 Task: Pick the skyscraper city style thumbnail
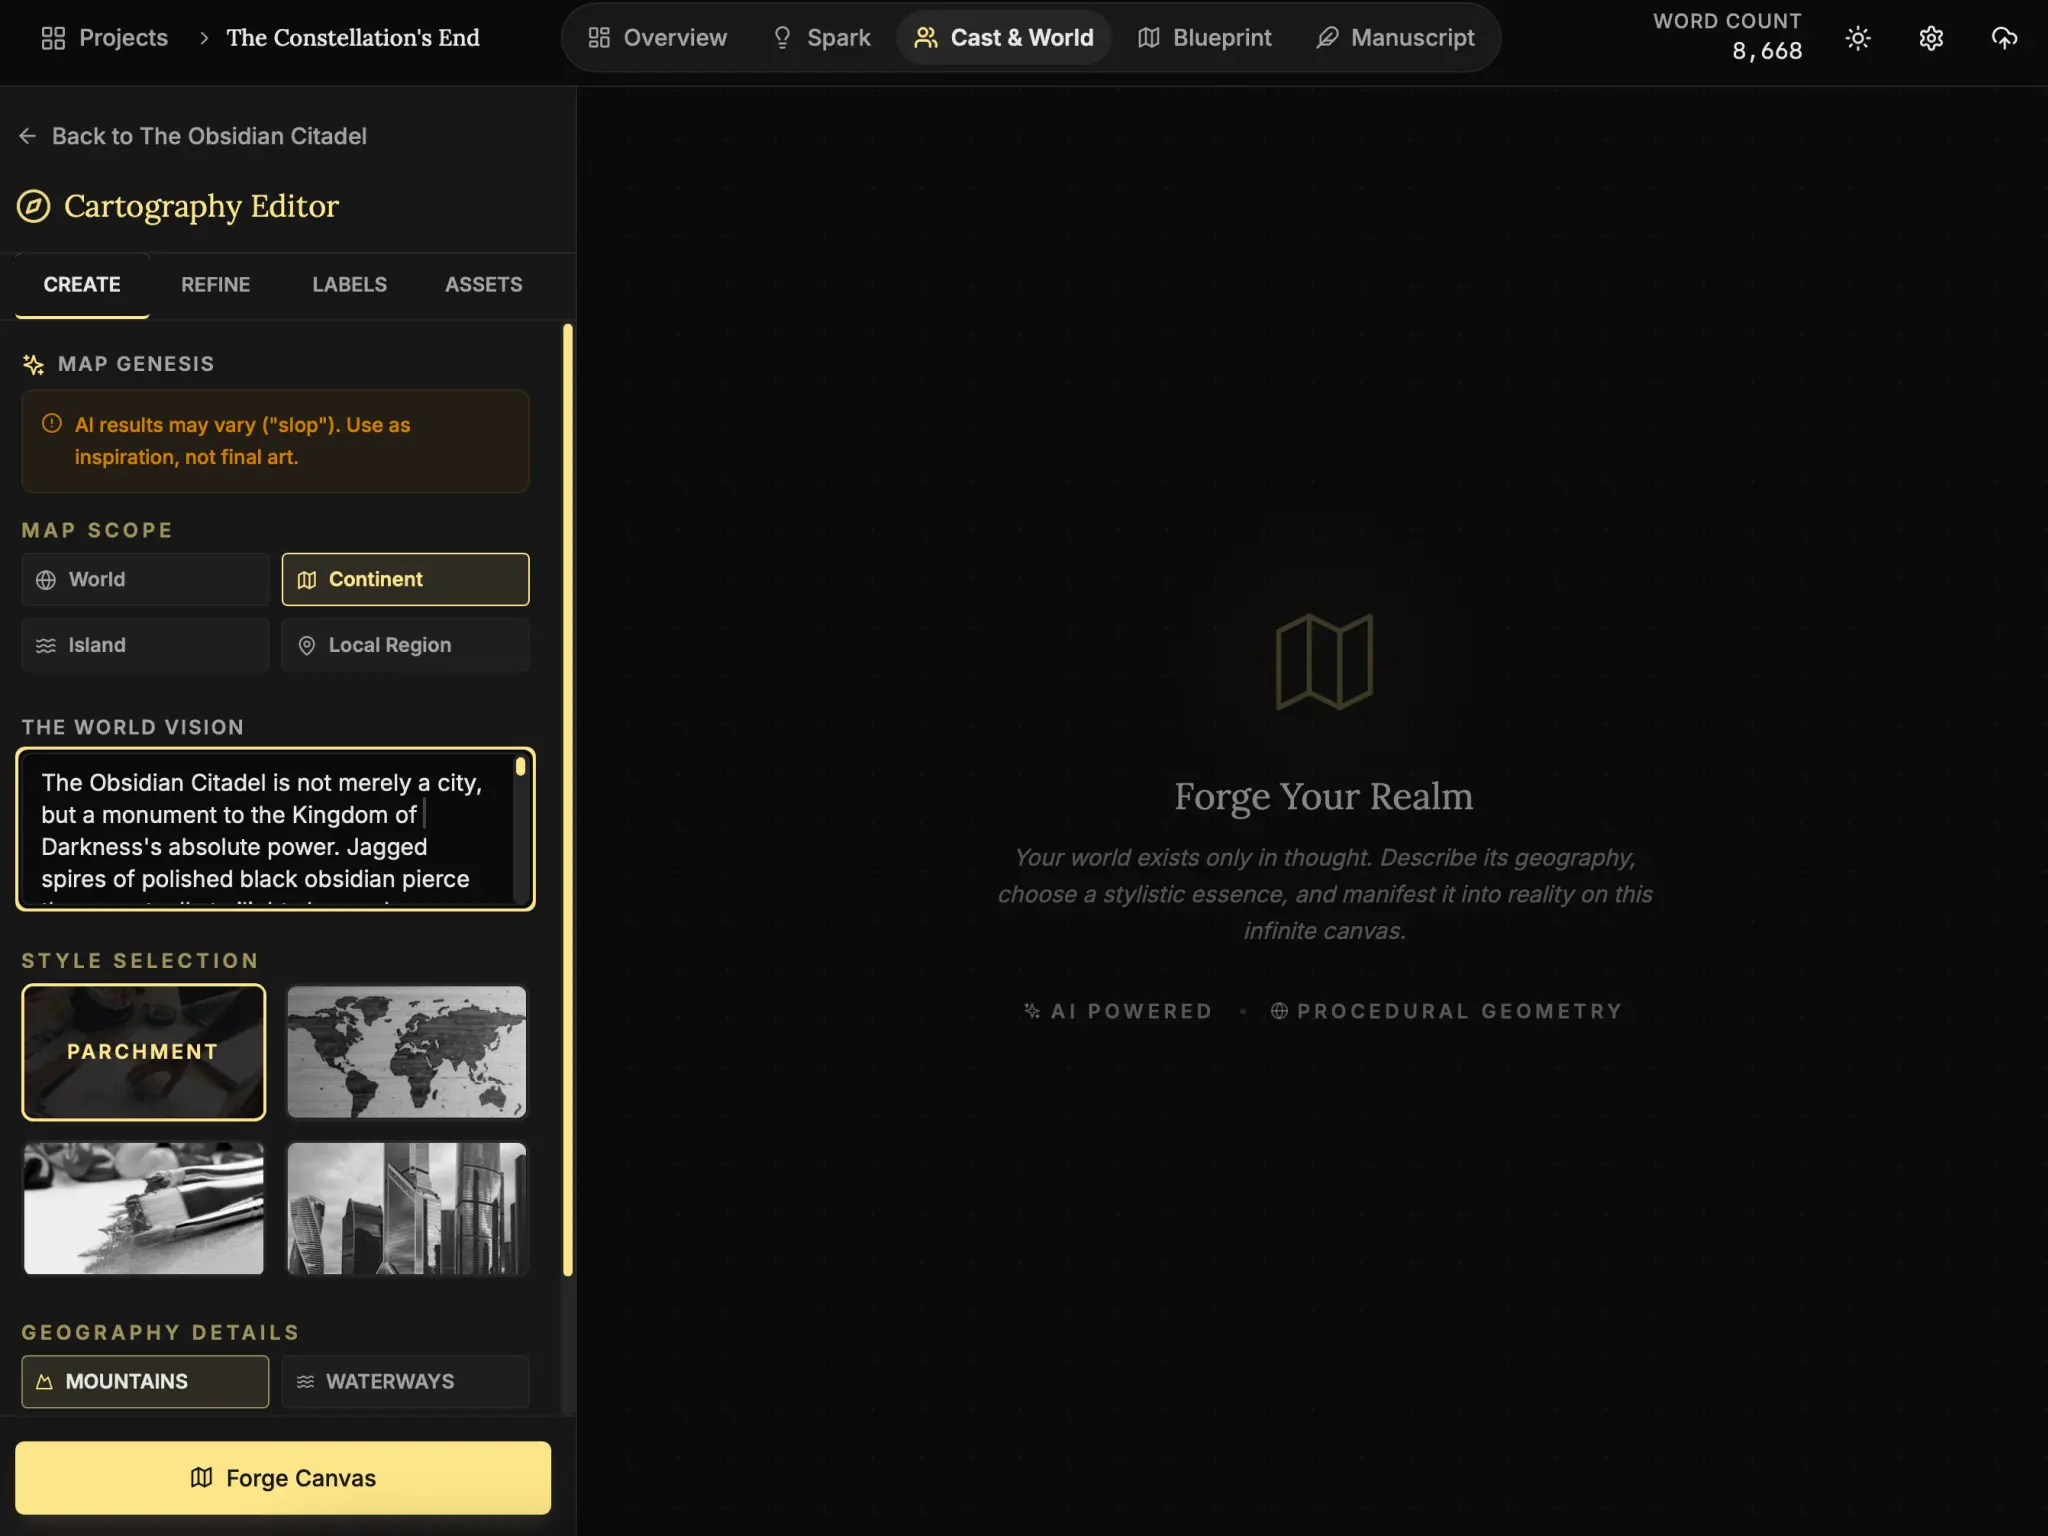406,1208
